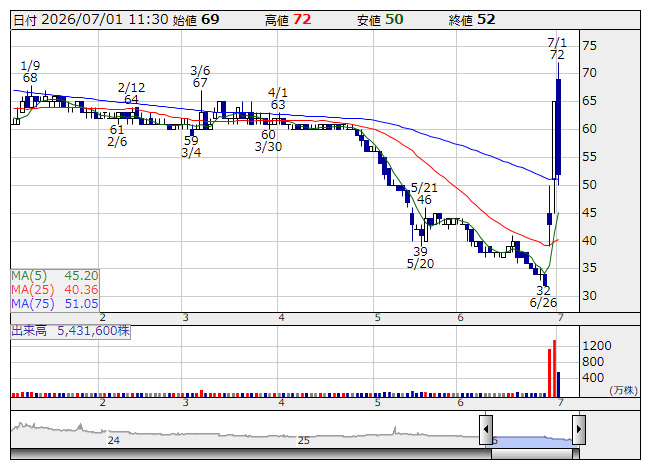
Task: Select the MA(25) legend entry
Action: [x=55, y=290]
